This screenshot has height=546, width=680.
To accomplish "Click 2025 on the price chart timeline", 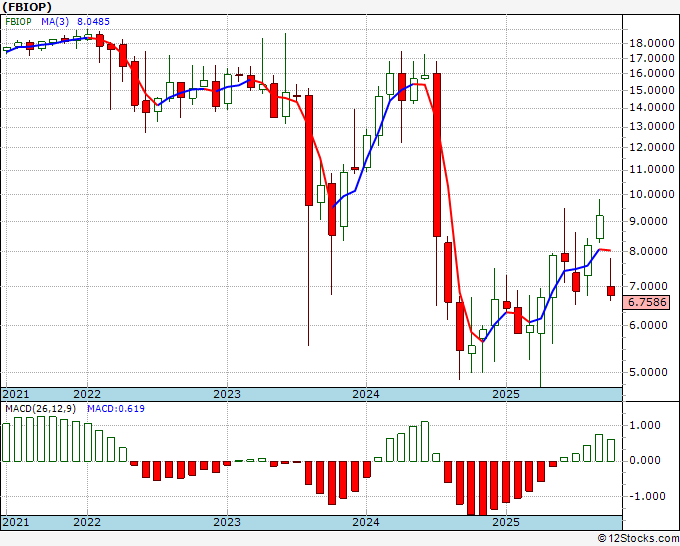I will click(506, 394).
